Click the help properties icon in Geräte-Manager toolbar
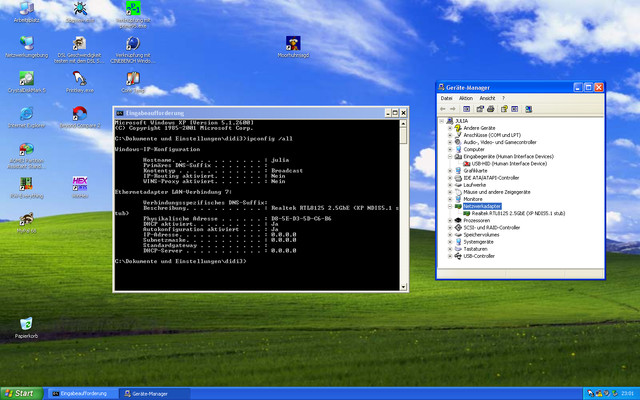 (504, 109)
